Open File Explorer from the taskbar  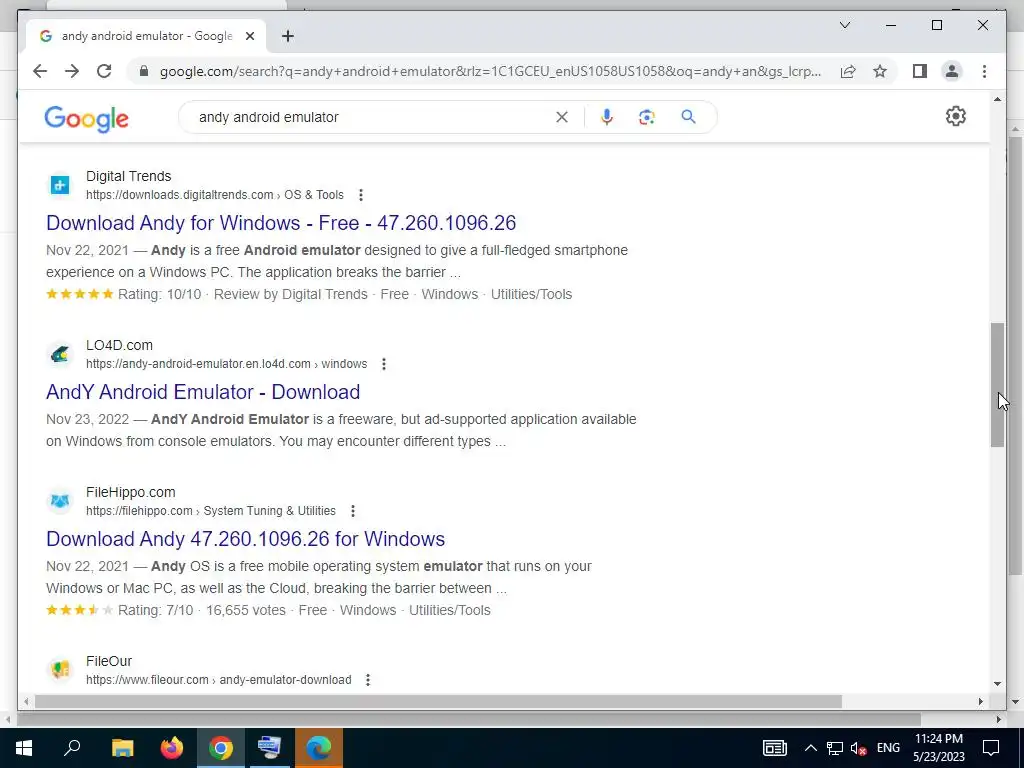click(x=122, y=748)
